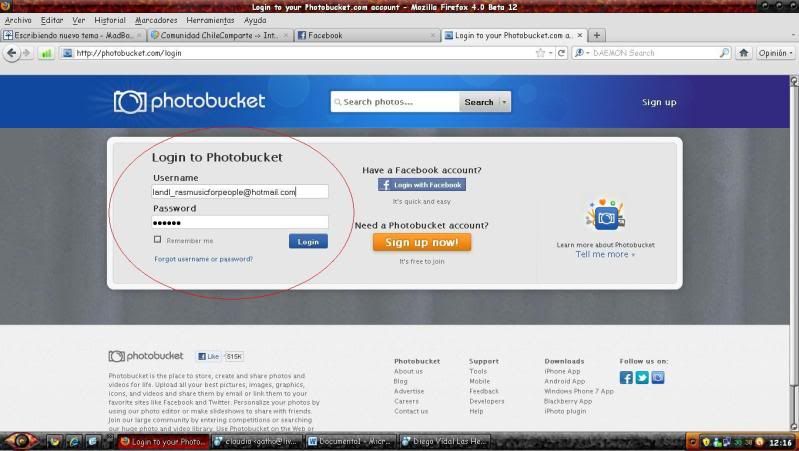
Task: Open the dropdown next to Search button
Action: [x=504, y=102]
